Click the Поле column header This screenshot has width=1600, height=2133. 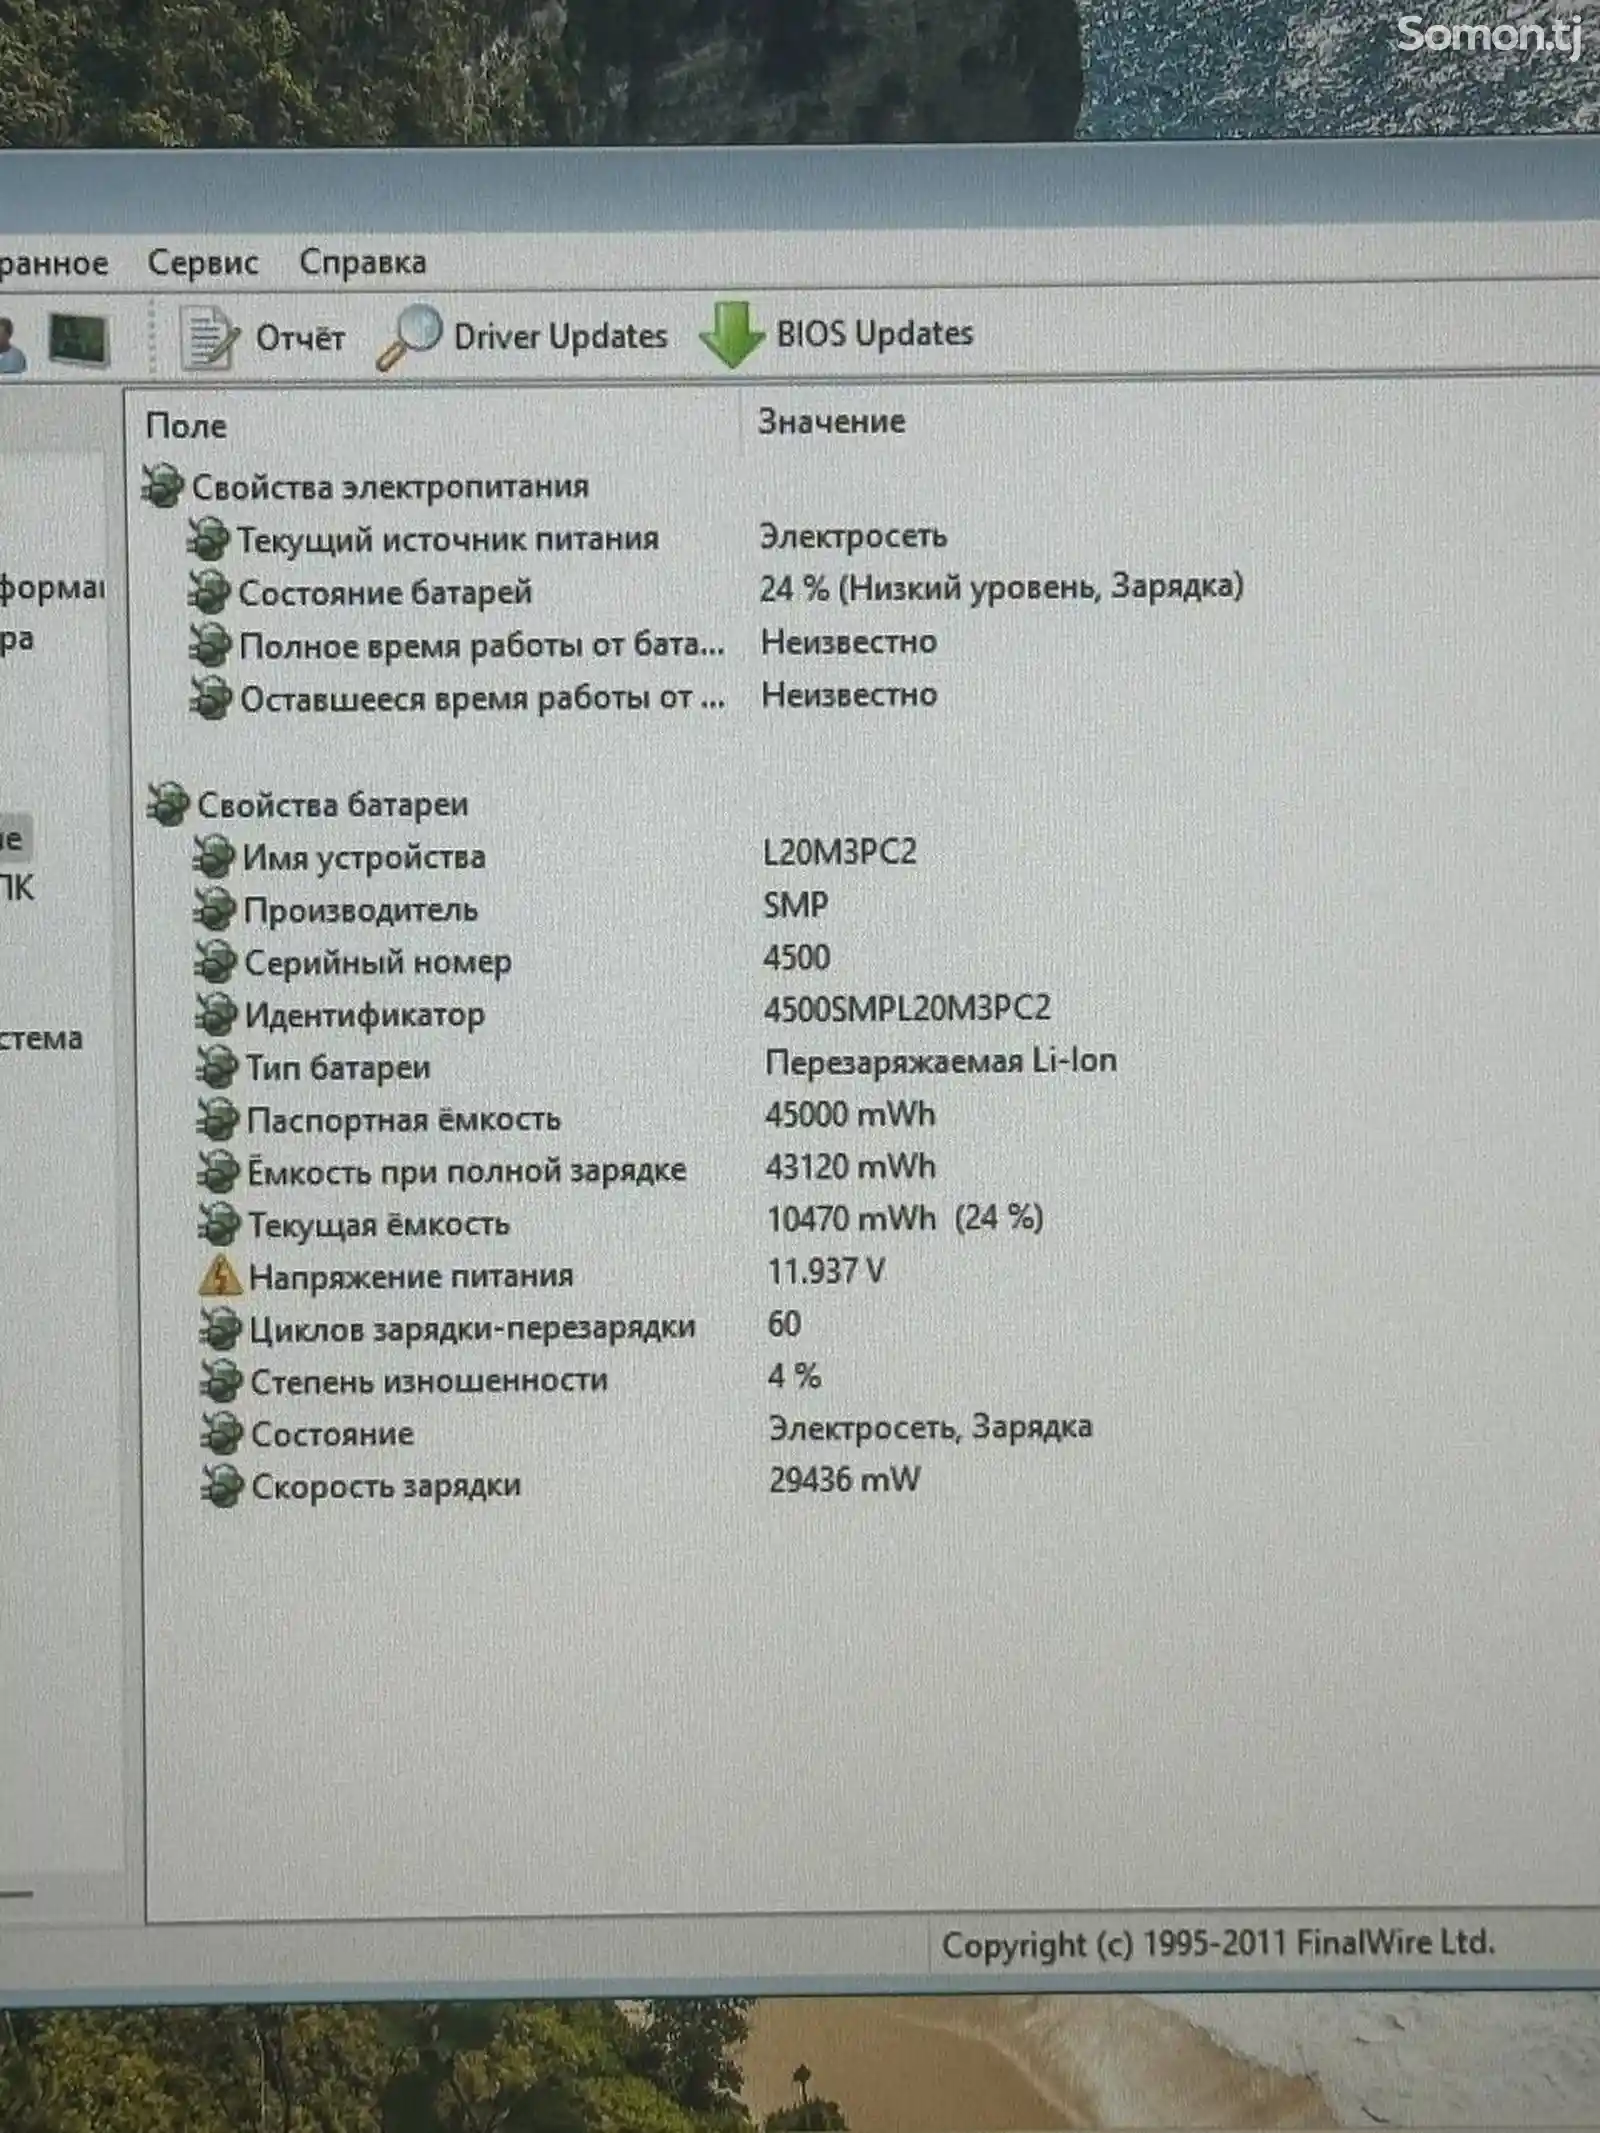click(x=187, y=427)
